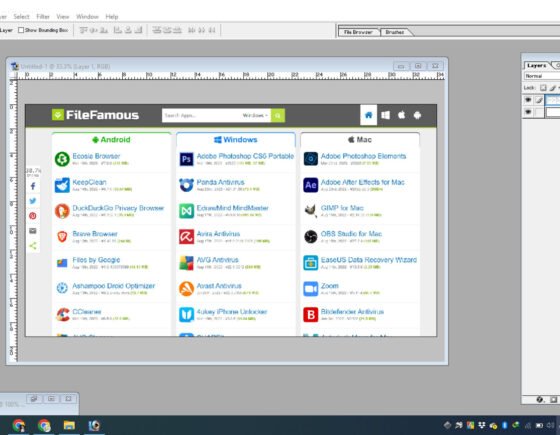Open the Window menu
The height and width of the screenshot is (435, 560).
pyautogui.click(x=87, y=16)
